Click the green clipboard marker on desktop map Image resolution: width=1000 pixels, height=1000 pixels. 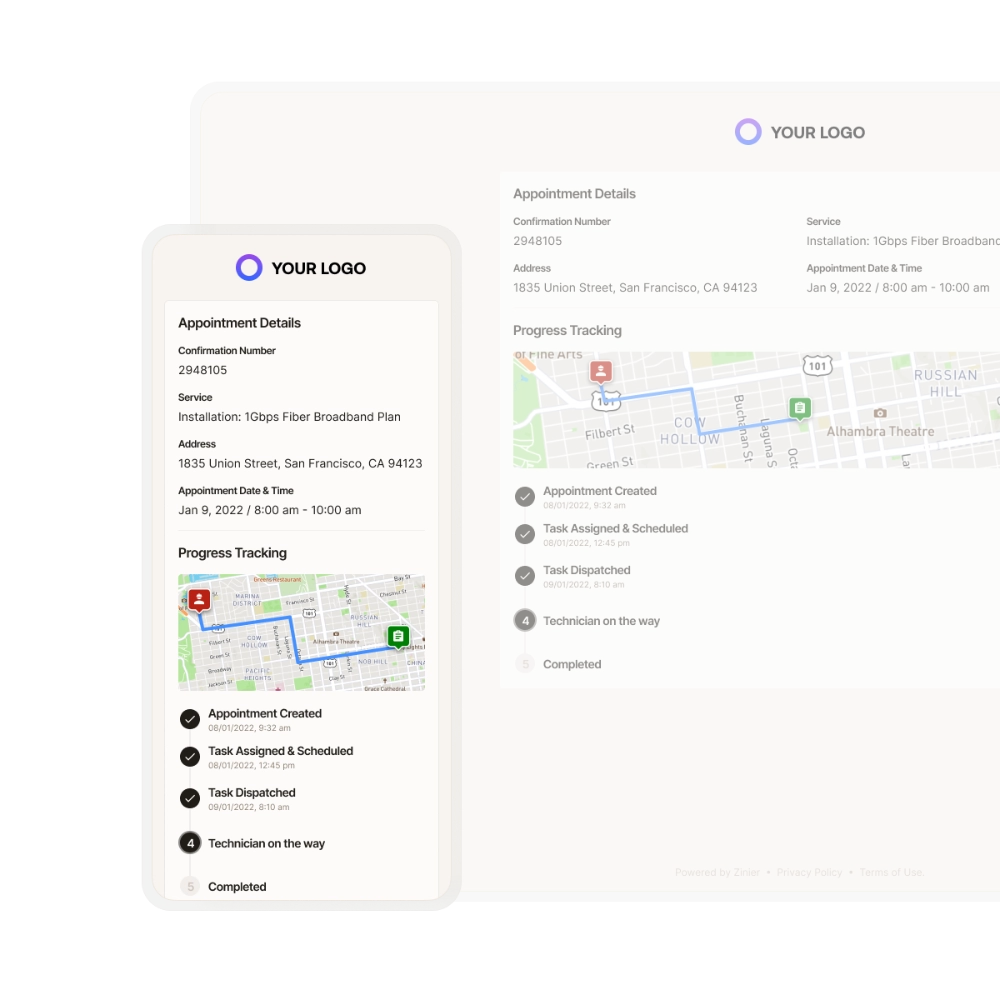coord(800,408)
